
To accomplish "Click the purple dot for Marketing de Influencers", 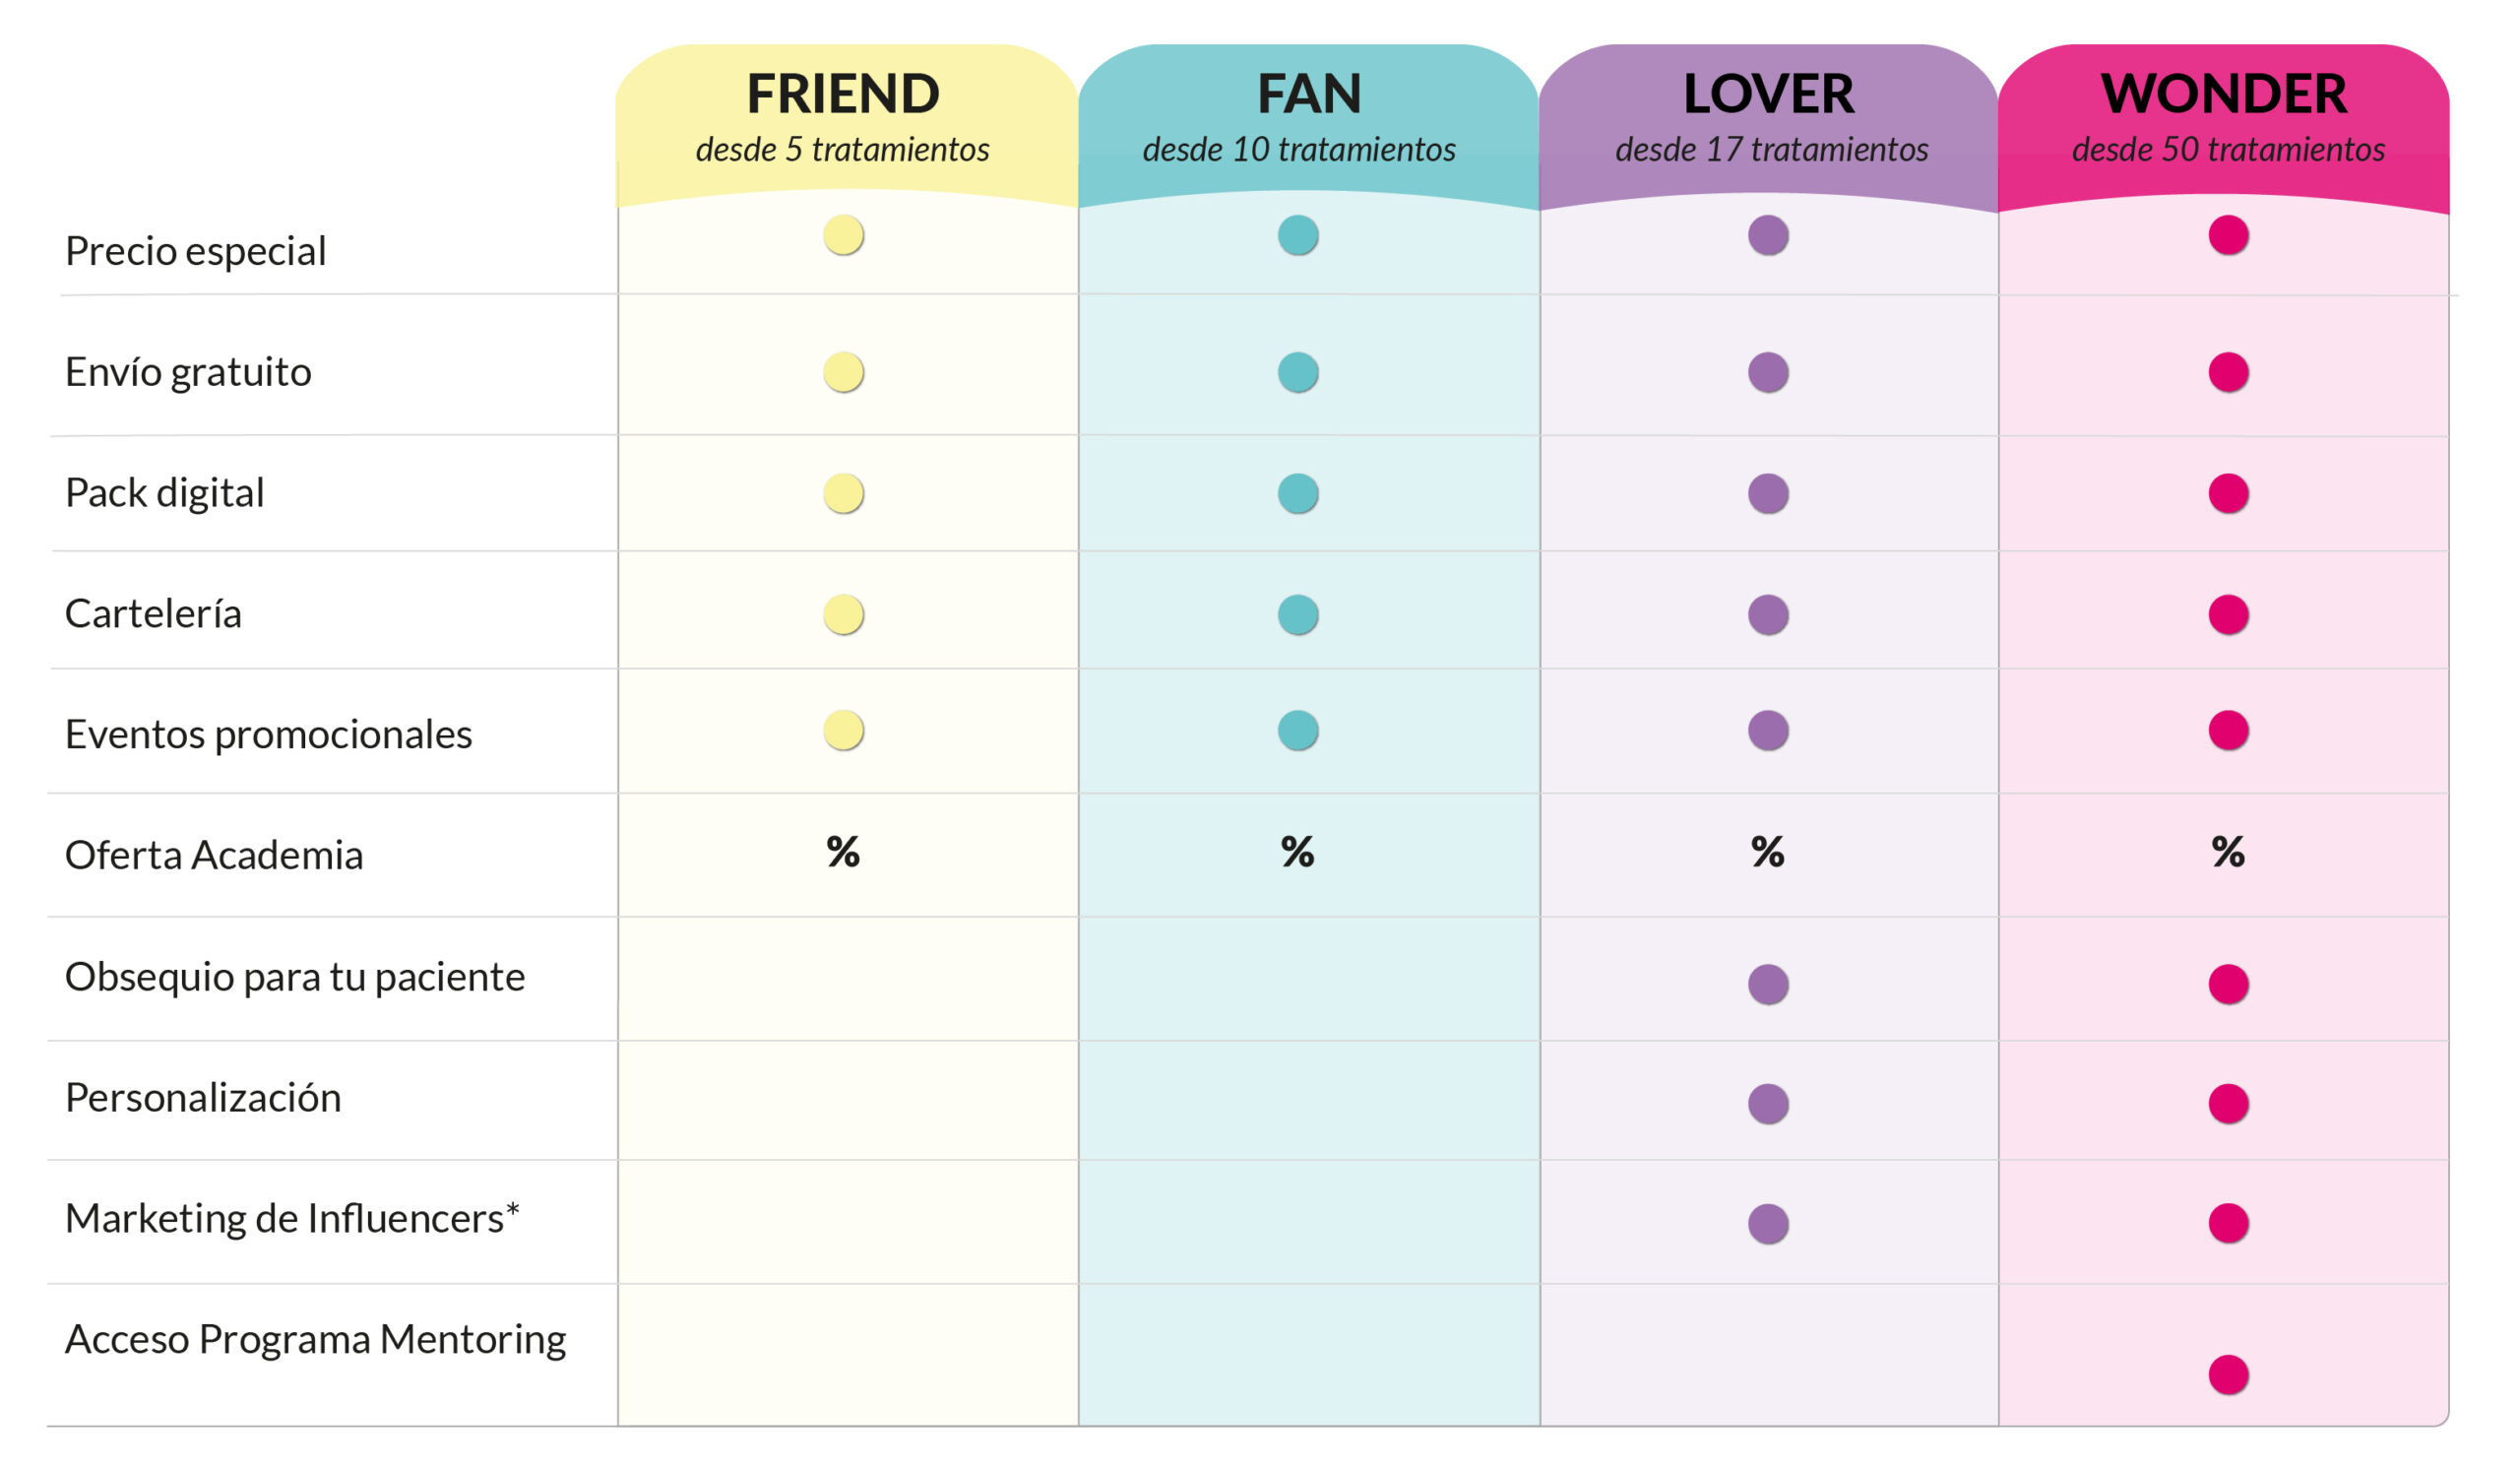I will pyautogui.click(x=1768, y=1224).
